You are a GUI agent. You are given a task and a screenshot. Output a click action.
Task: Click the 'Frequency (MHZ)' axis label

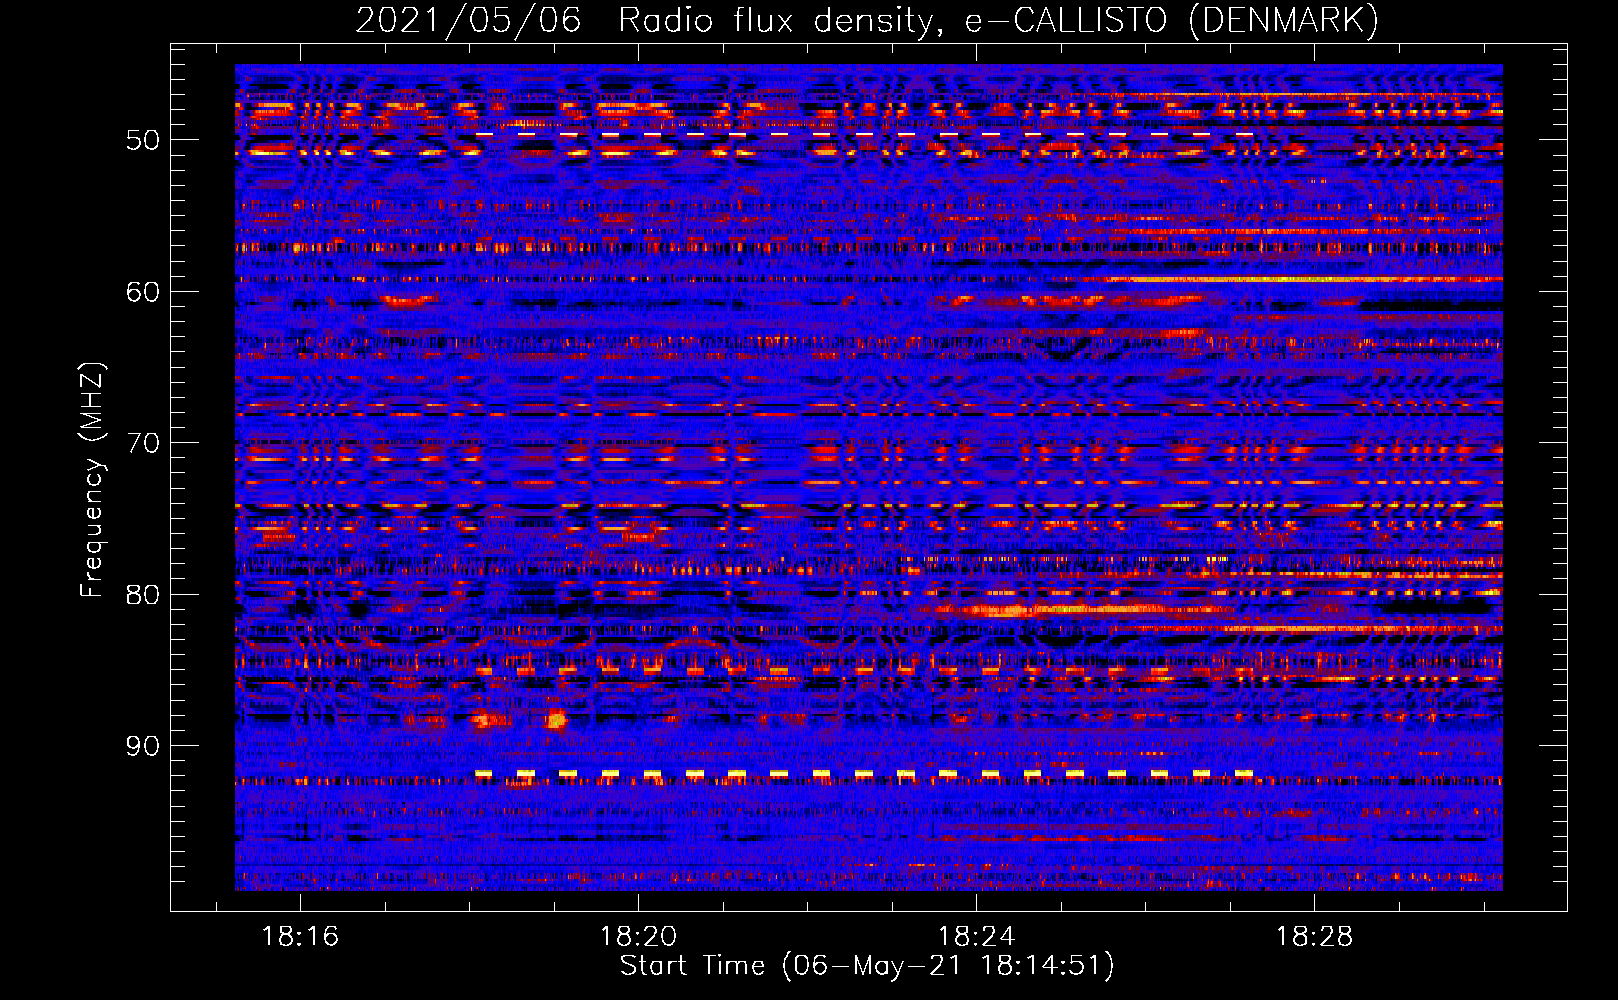tap(91, 480)
